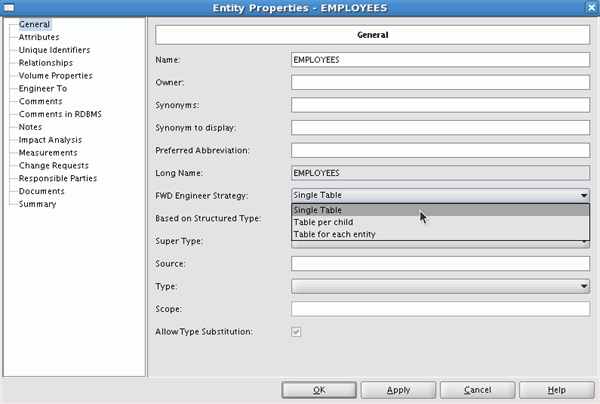The image size is (600, 404).
Task: Select Documents in the tree
Action: pos(42,191)
